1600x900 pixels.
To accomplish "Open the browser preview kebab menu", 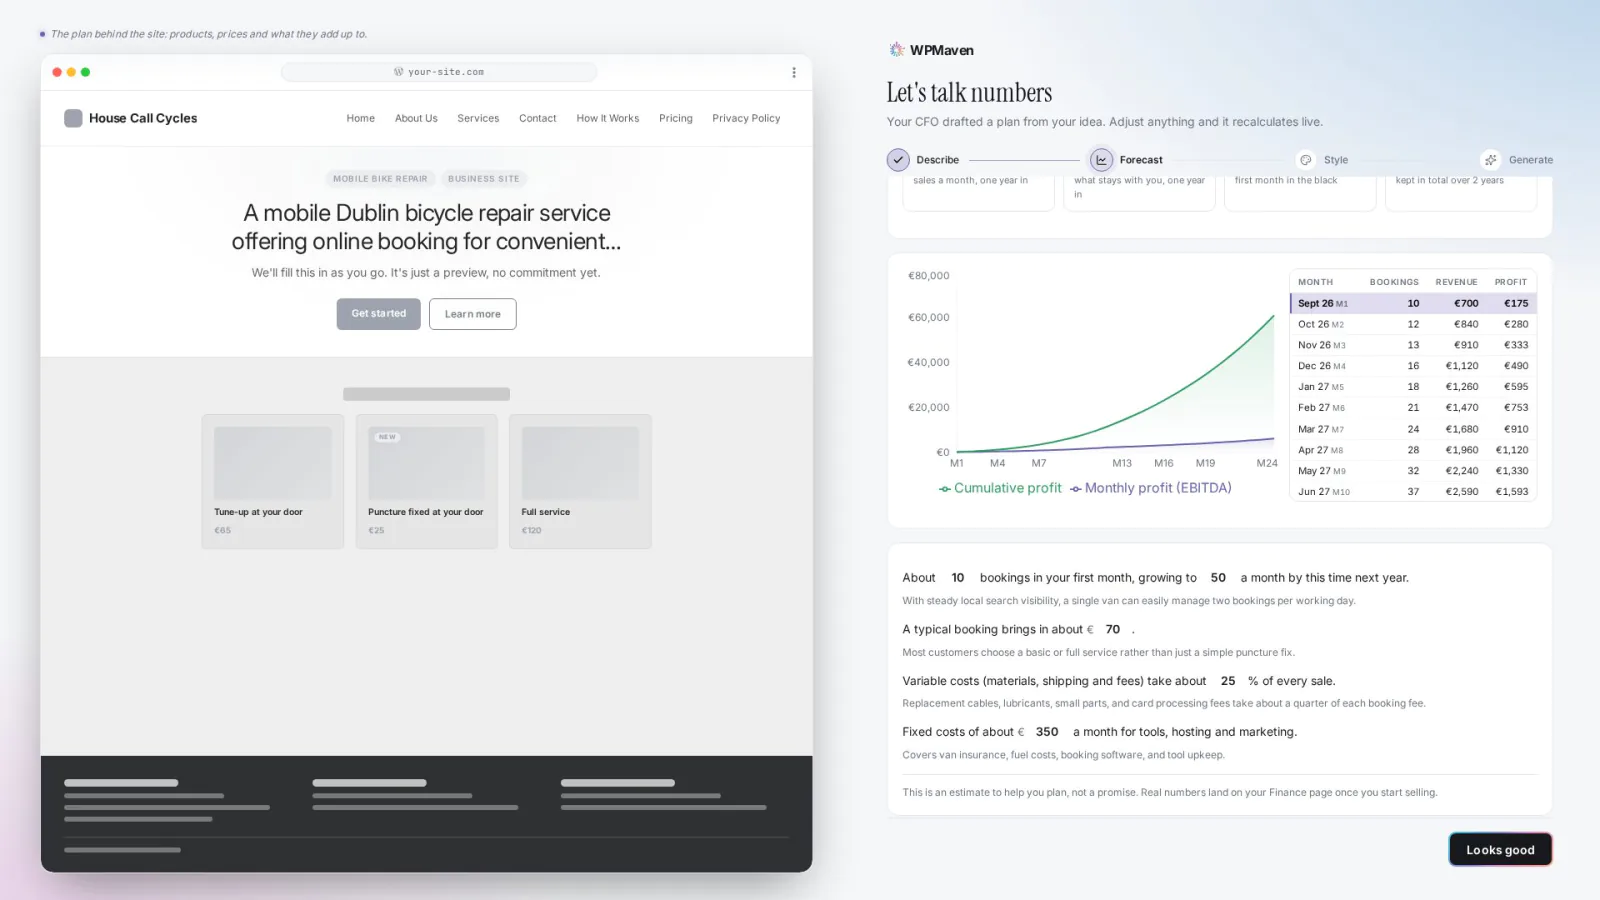I will [x=794, y=72].
